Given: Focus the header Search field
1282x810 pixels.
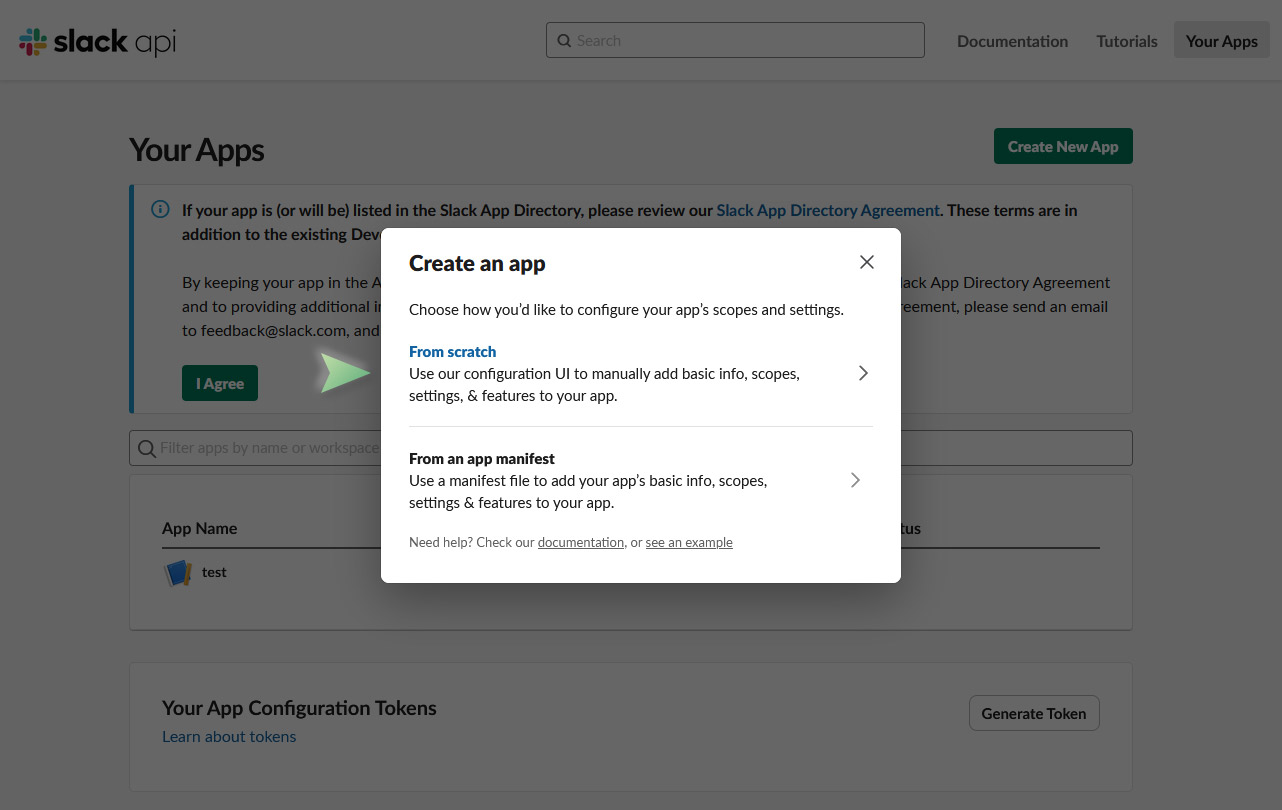Looking at the screenshot, I should pyautogui.click(x=735, y=40).
